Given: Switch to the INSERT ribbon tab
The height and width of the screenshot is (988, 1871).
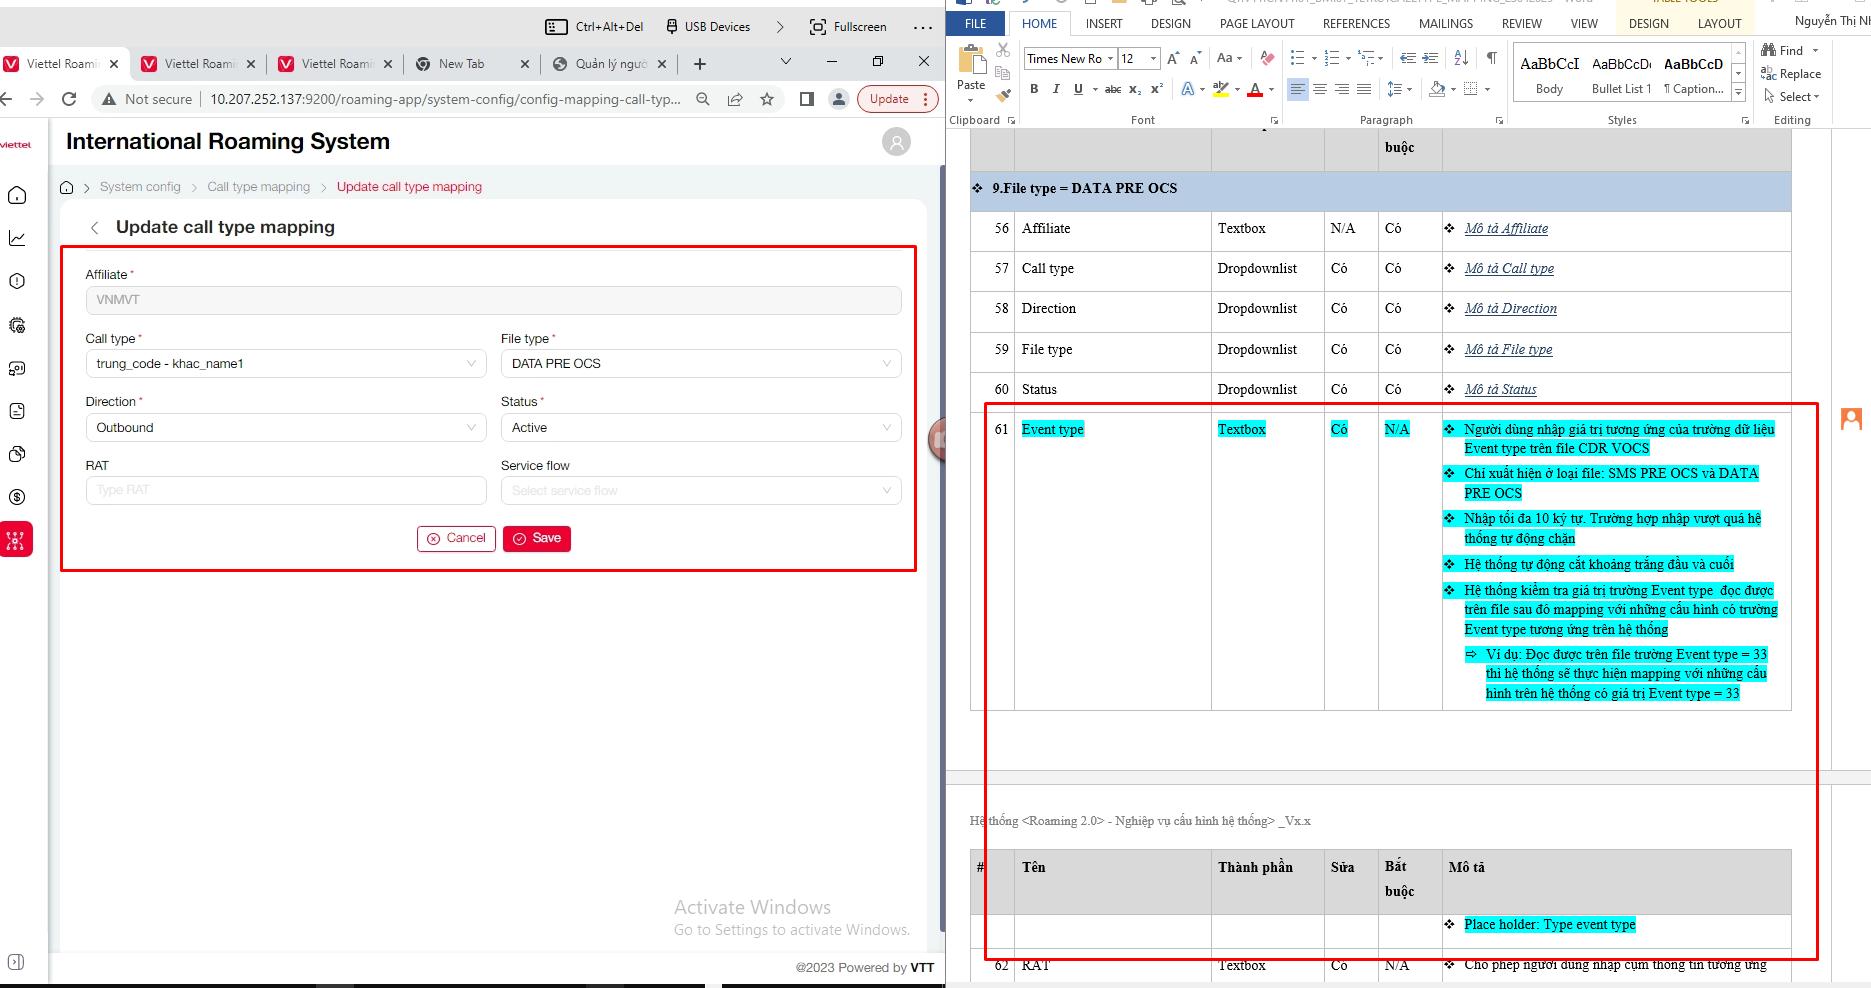Looking at the screenshot, I should (x=1104, y=24).
